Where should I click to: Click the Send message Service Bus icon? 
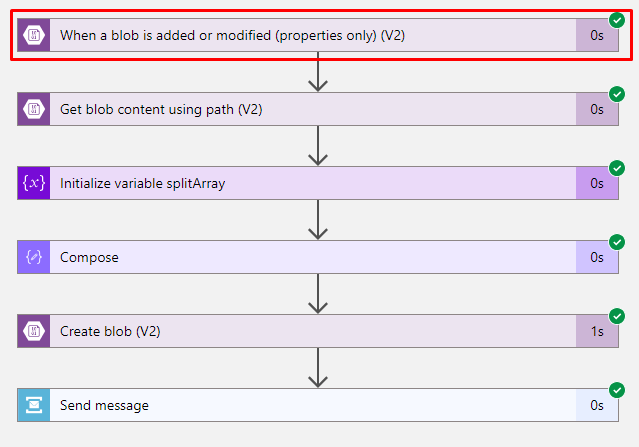(x=34, y=405)
